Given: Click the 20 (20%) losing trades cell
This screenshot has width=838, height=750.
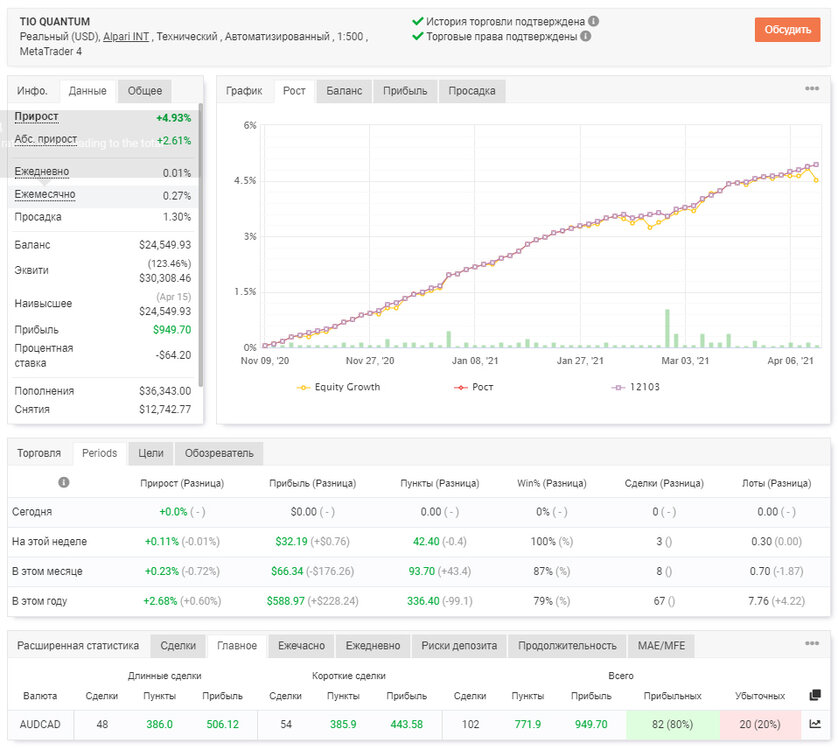Looking at the screenshot, I should coord(760,724).
